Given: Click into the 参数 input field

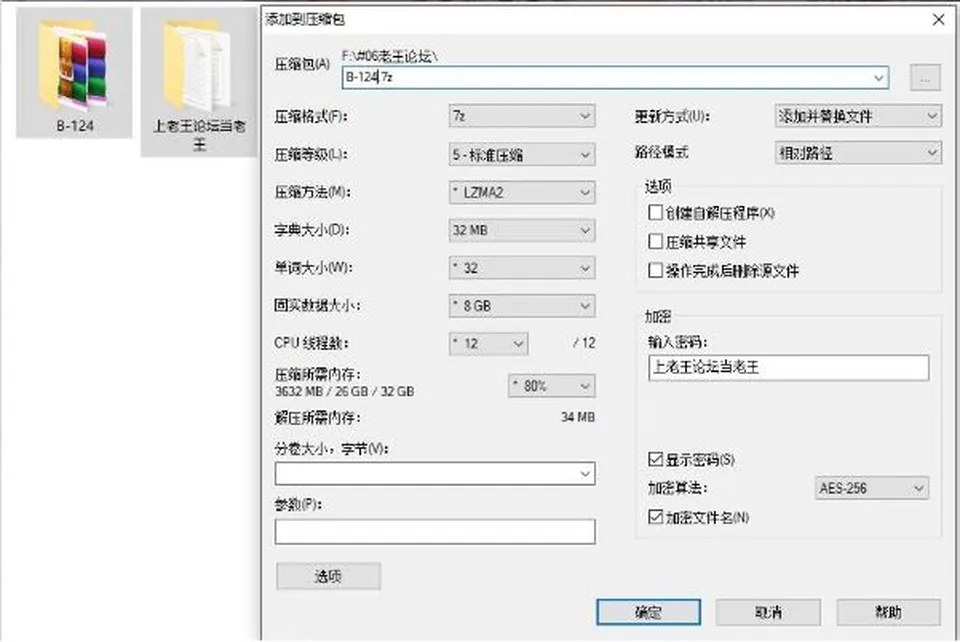Looking at the screenshot, I should pyautogui.click(x=435, y=532).
